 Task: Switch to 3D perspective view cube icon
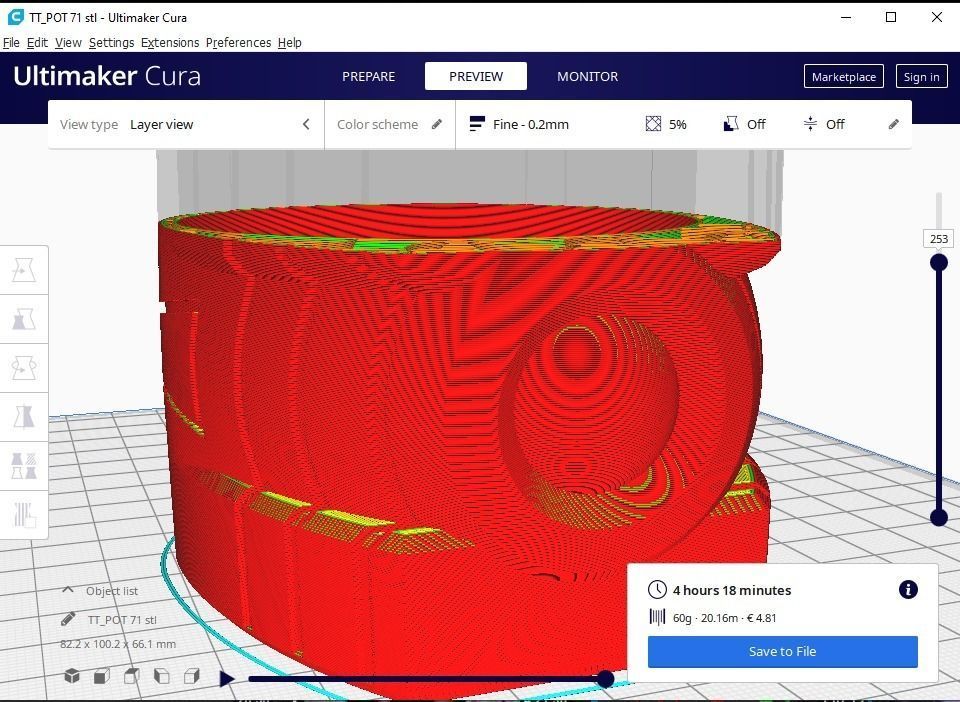coord(72,676)
